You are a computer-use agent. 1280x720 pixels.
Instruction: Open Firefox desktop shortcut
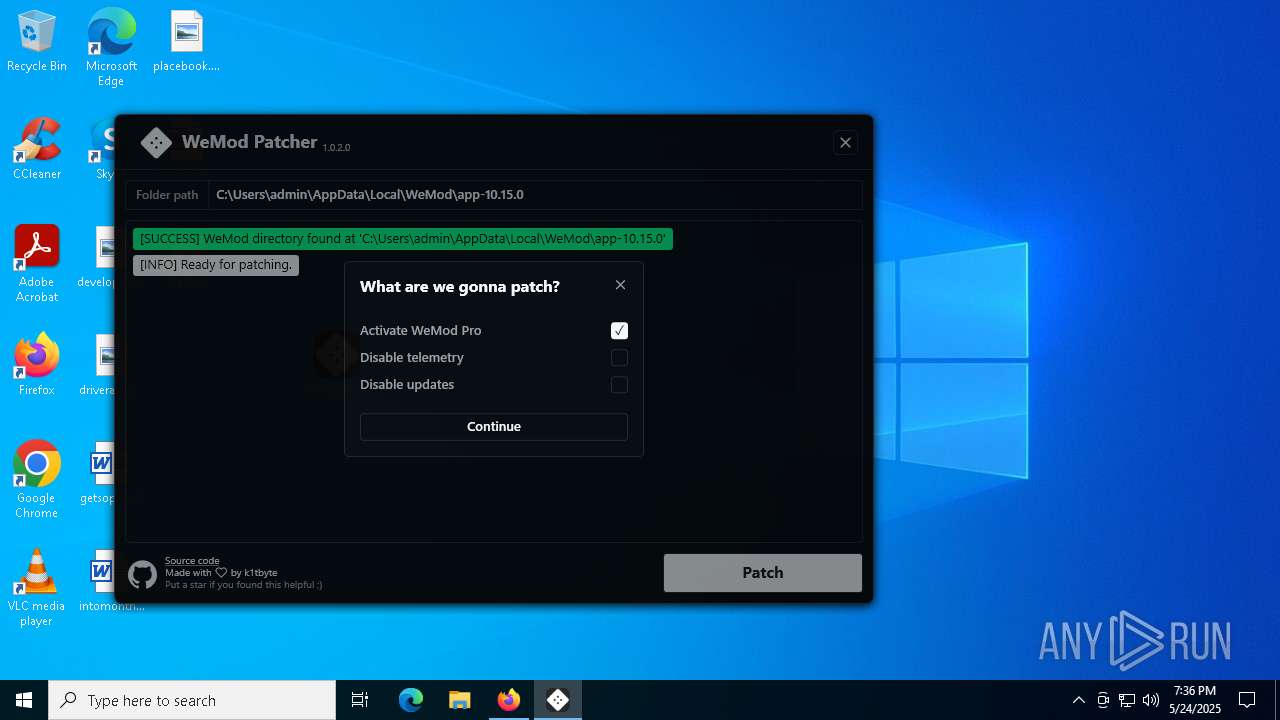click(x=37, y=365)
